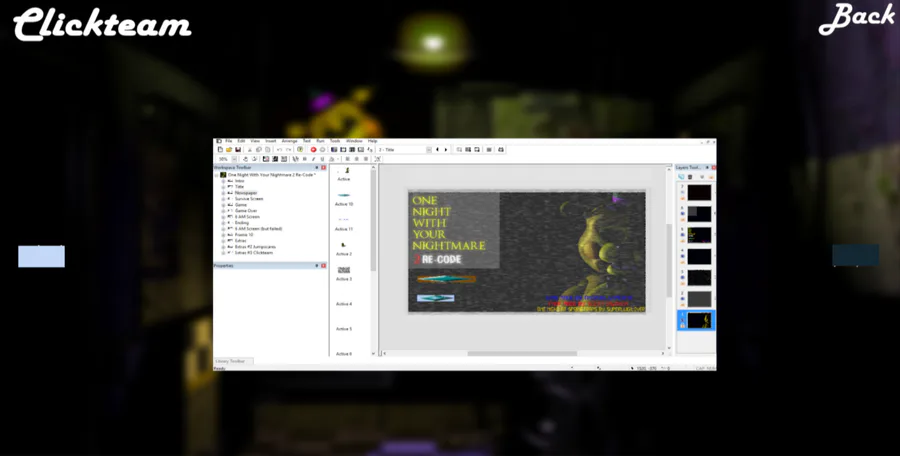Select the highlighted layer 1 thumbnail

700,320
